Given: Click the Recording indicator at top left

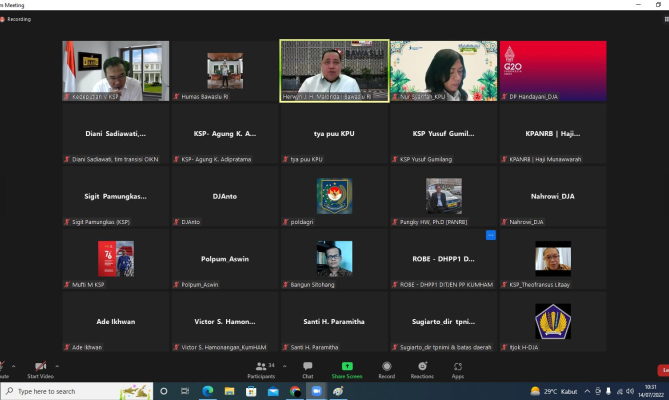Looking at the screenshot, I should click(x=18, y=18).
